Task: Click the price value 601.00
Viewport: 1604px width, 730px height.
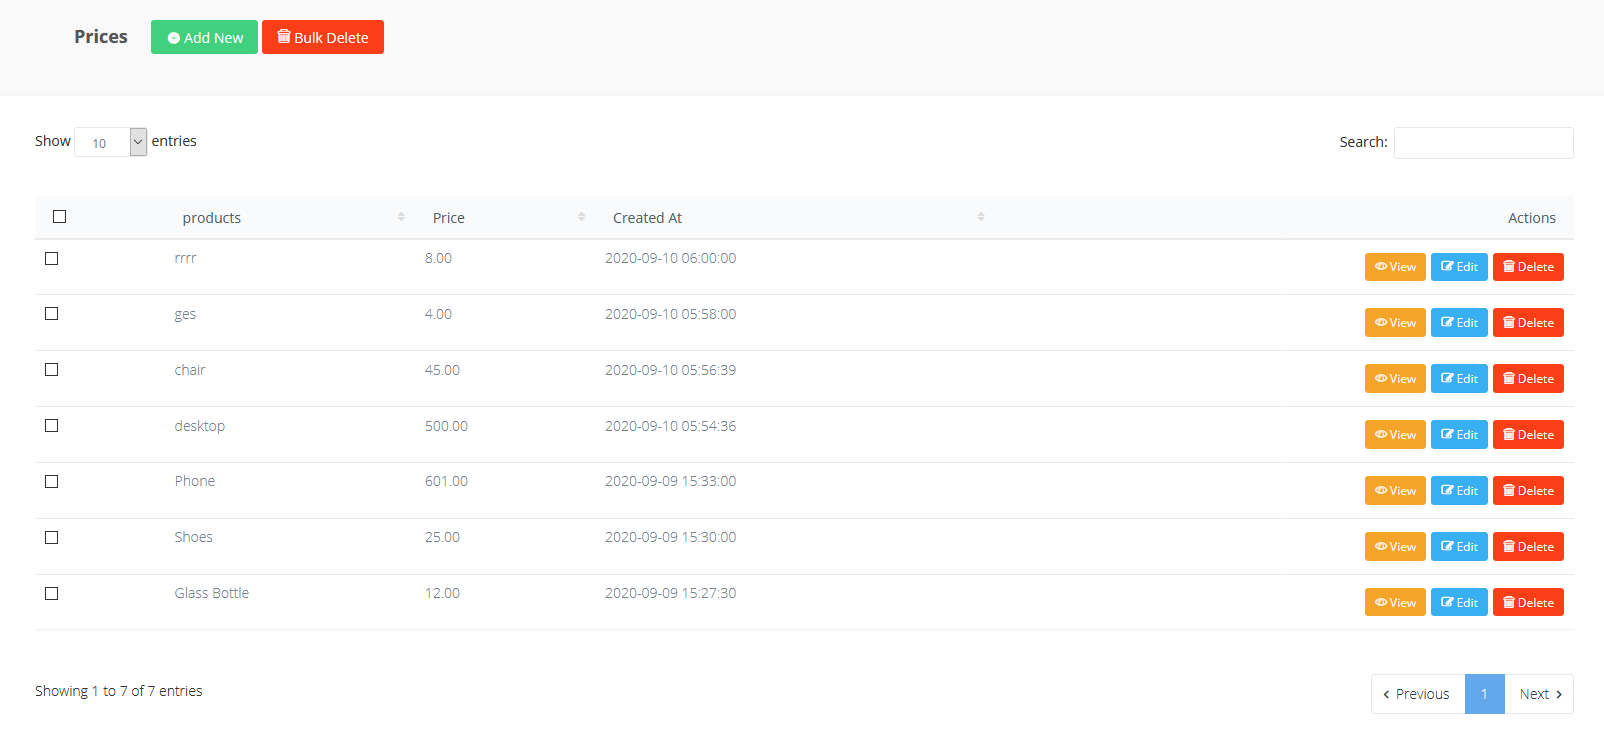Action: tap(446, 481)
